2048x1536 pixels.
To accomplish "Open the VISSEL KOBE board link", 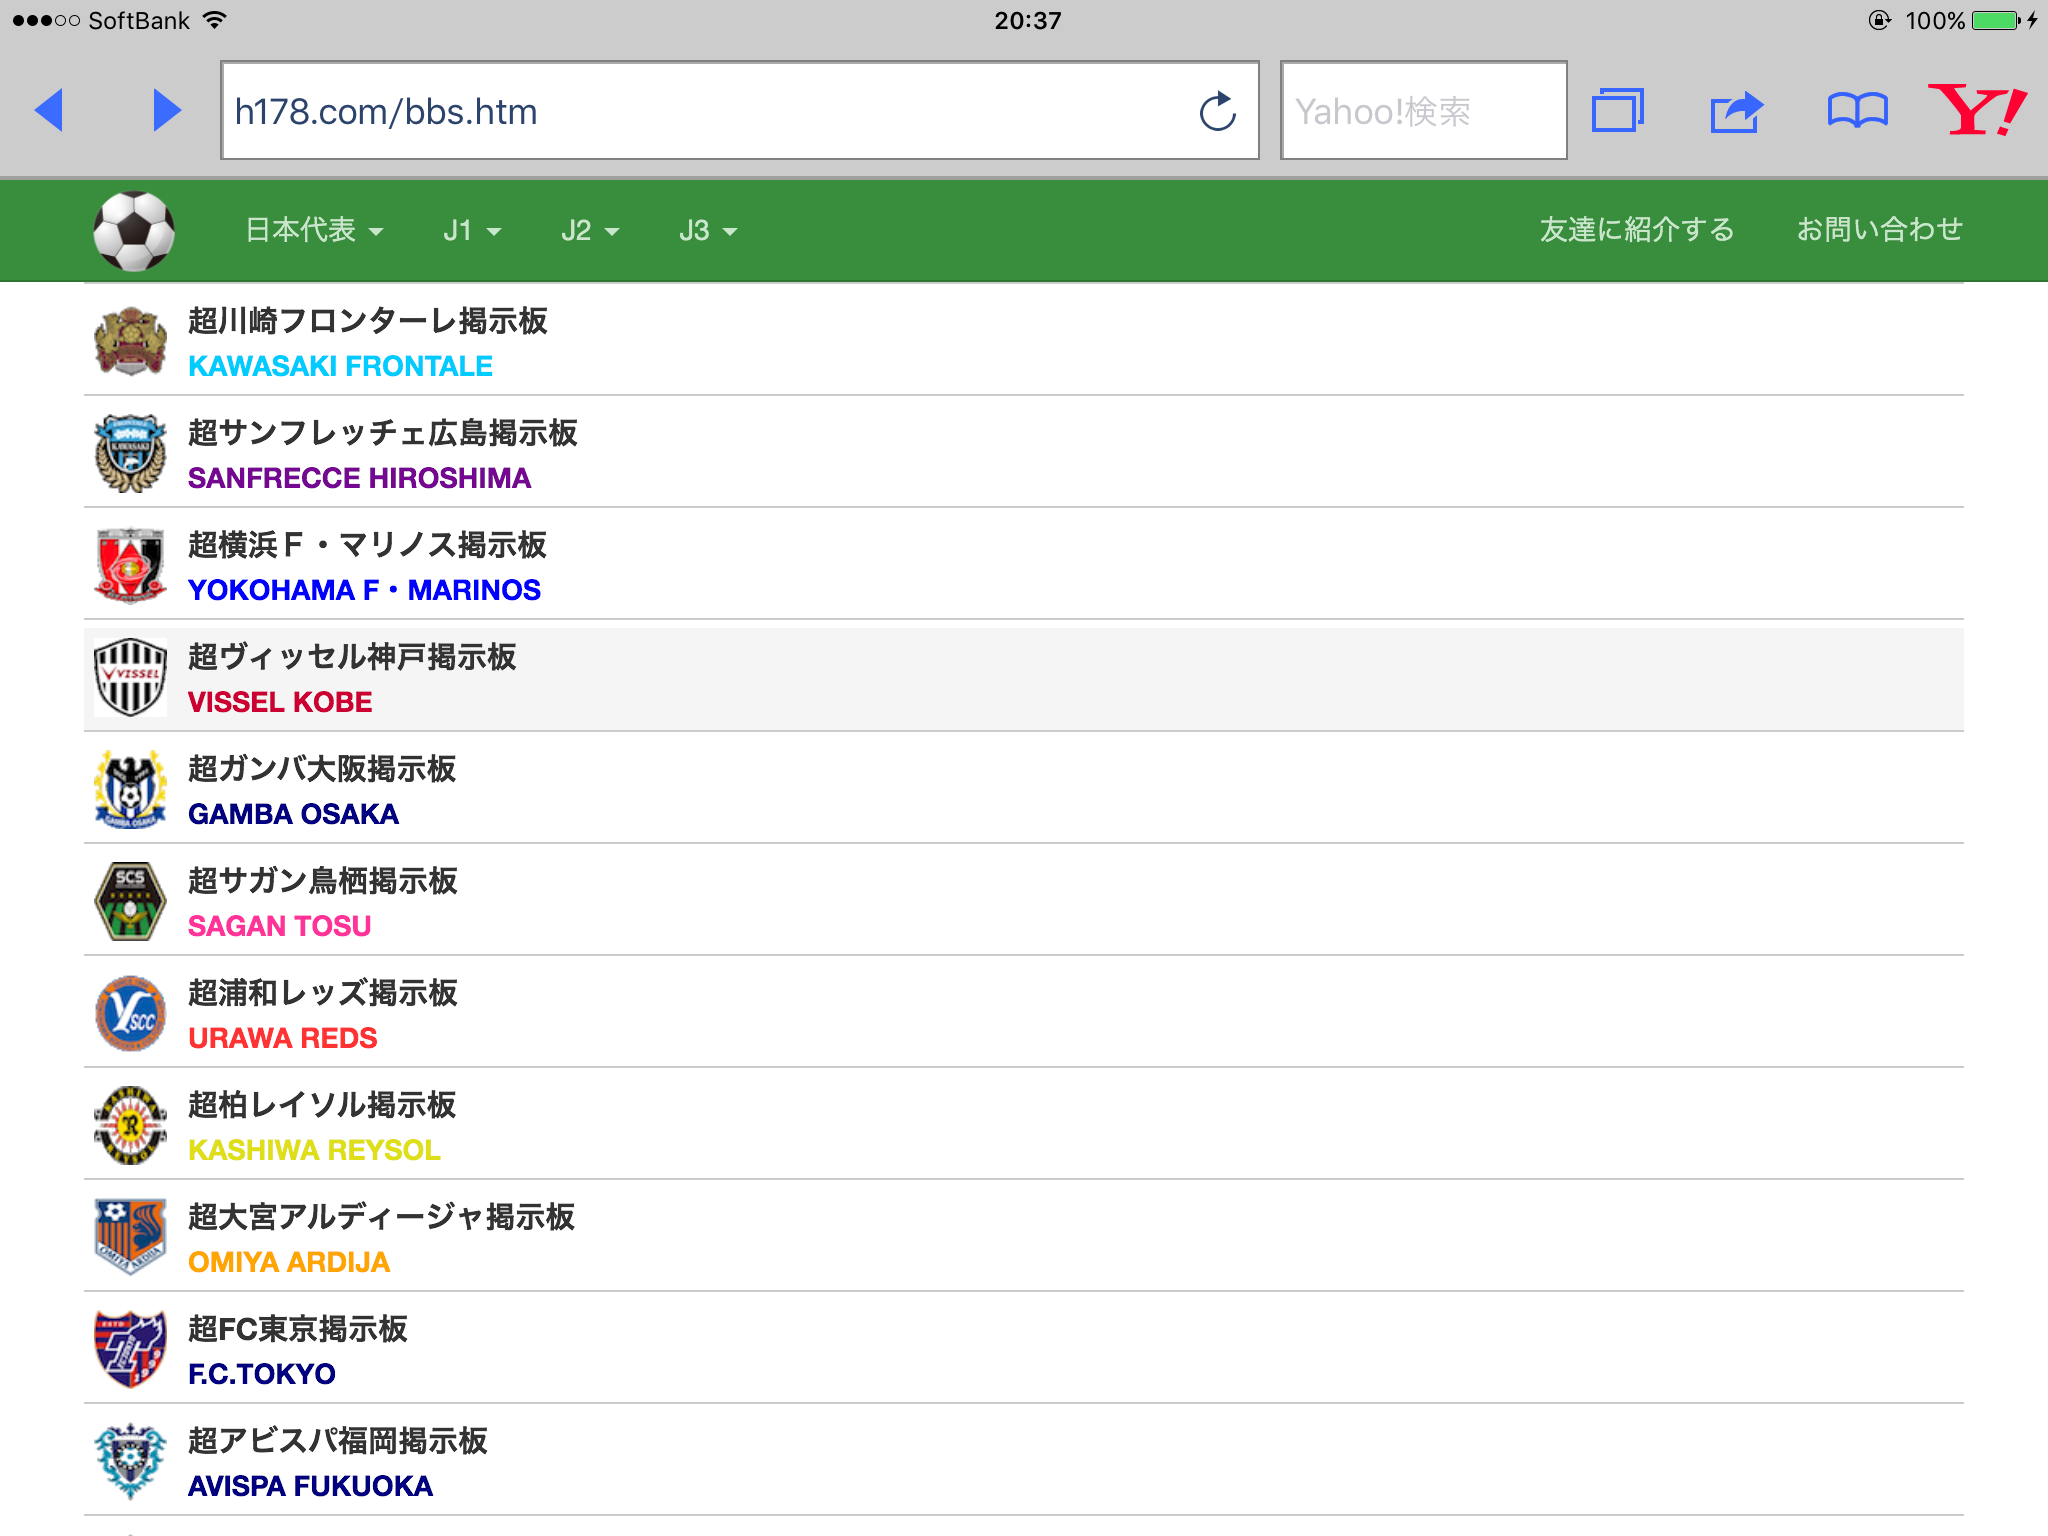I will pos(280,702).
